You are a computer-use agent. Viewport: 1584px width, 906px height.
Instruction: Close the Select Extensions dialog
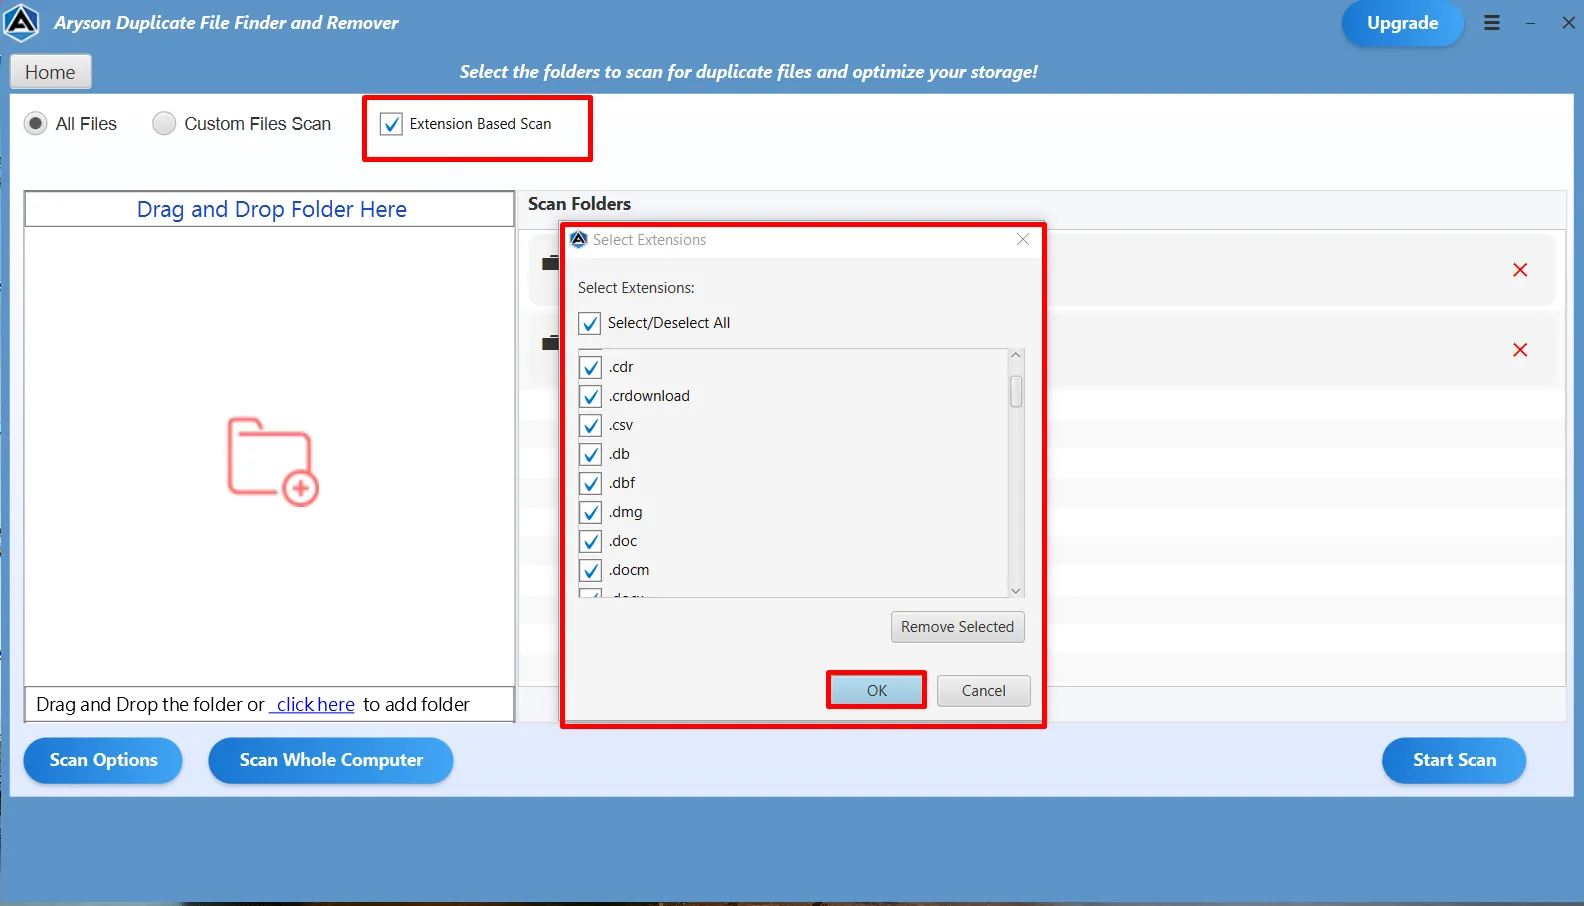[x=1022, y=239]
